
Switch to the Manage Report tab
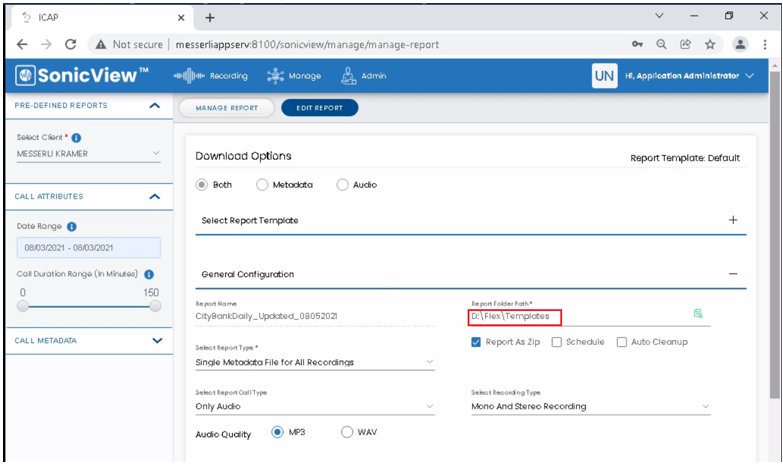point(227,108)
